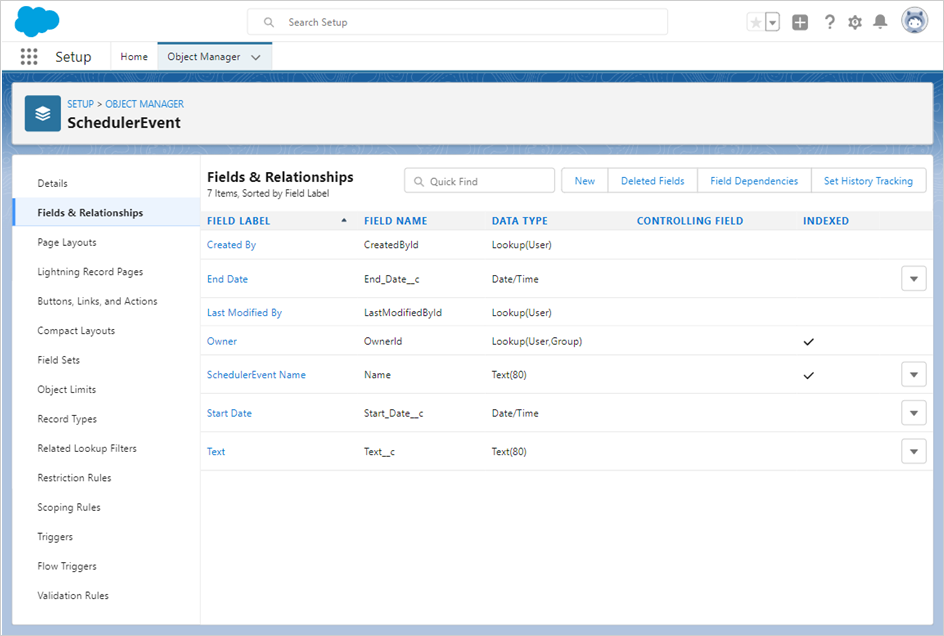The width and height of the screenshot is (944, 636).
Task: Open the Text field row actions dropdown
Action: point(913,451)
